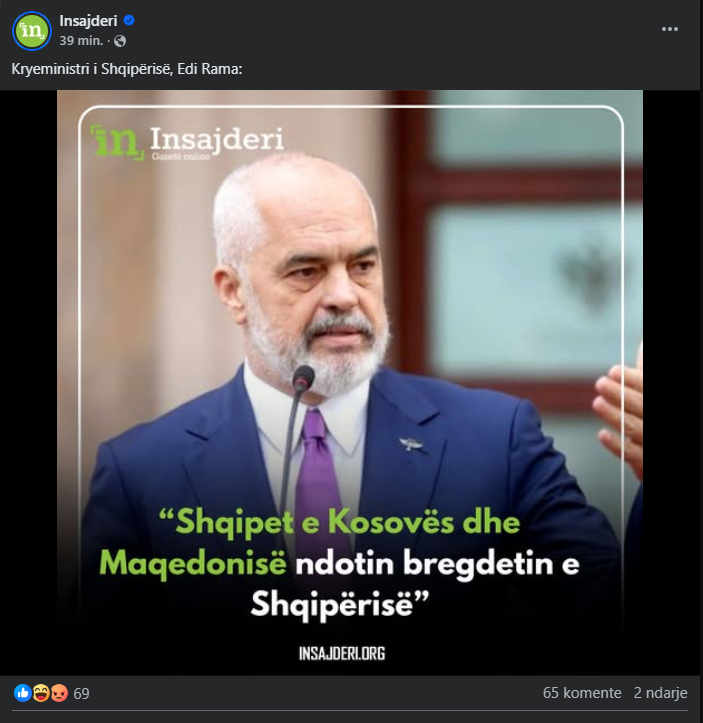Click the Angry reaction emoji
This screenshot has height=723, width=703.
(x=59, y=693)
